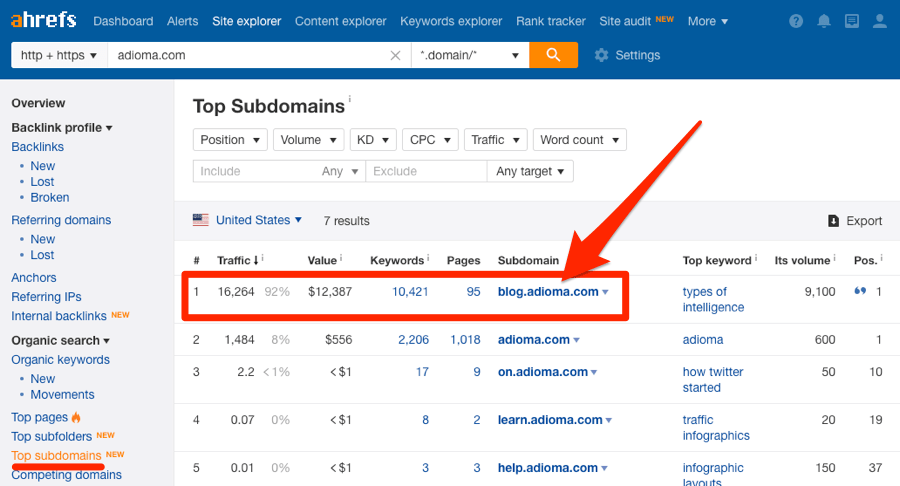The height and width of the screenshot is (486, 900).
Task: Open the CPC filter dropdown
Action: coord(430,140)
